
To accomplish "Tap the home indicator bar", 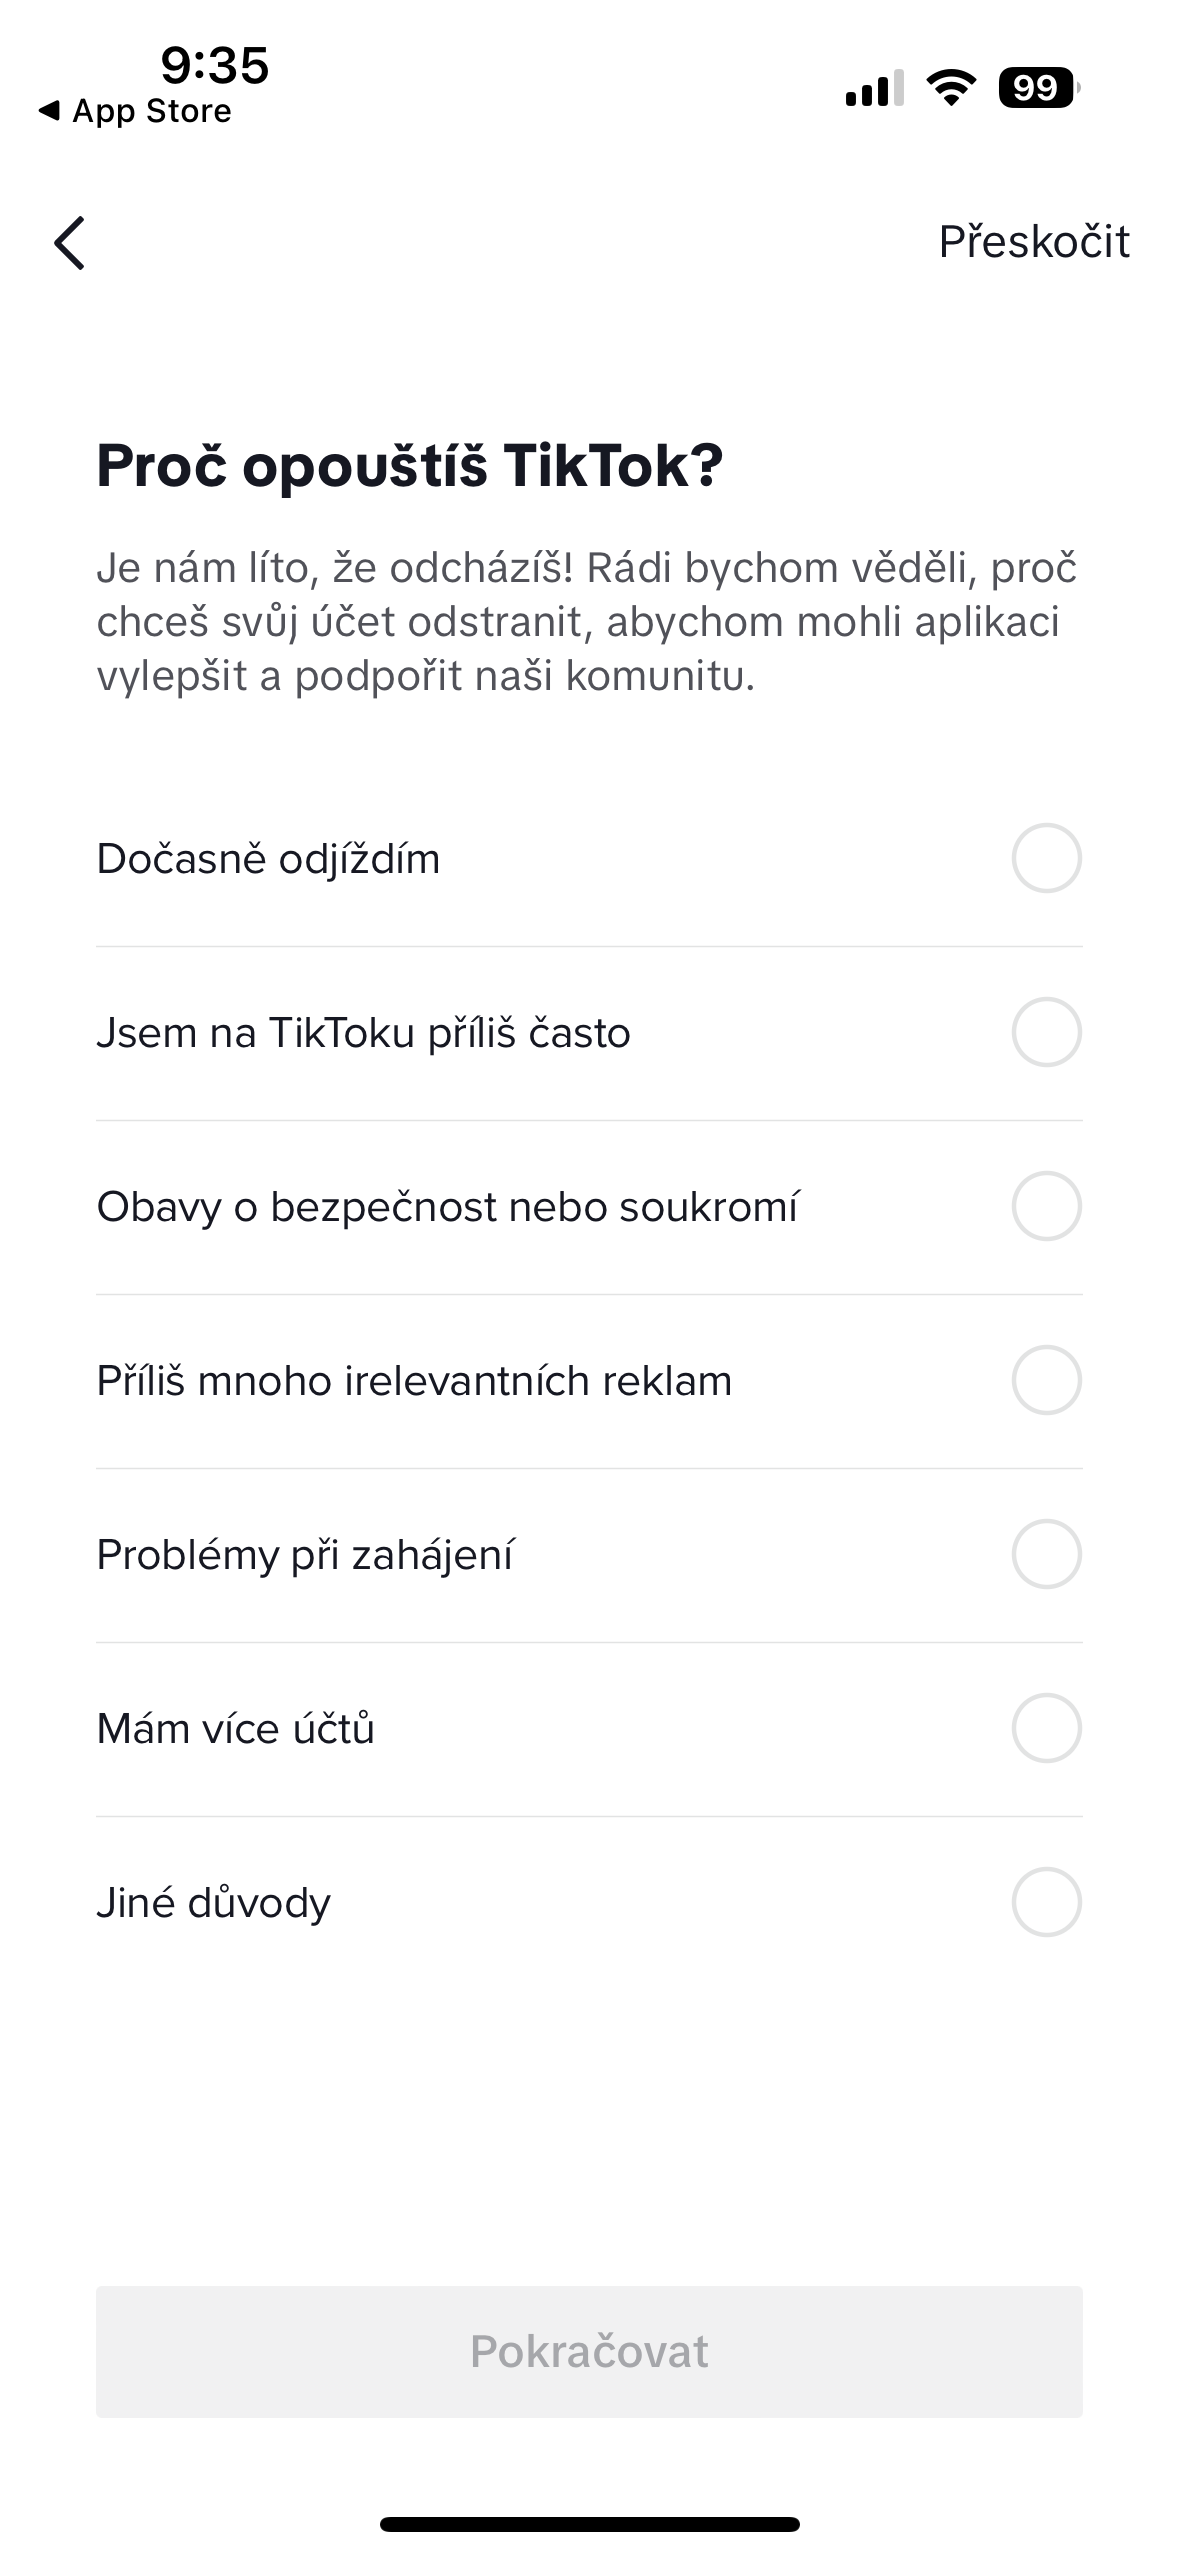I will click(x=589, y=2524).
